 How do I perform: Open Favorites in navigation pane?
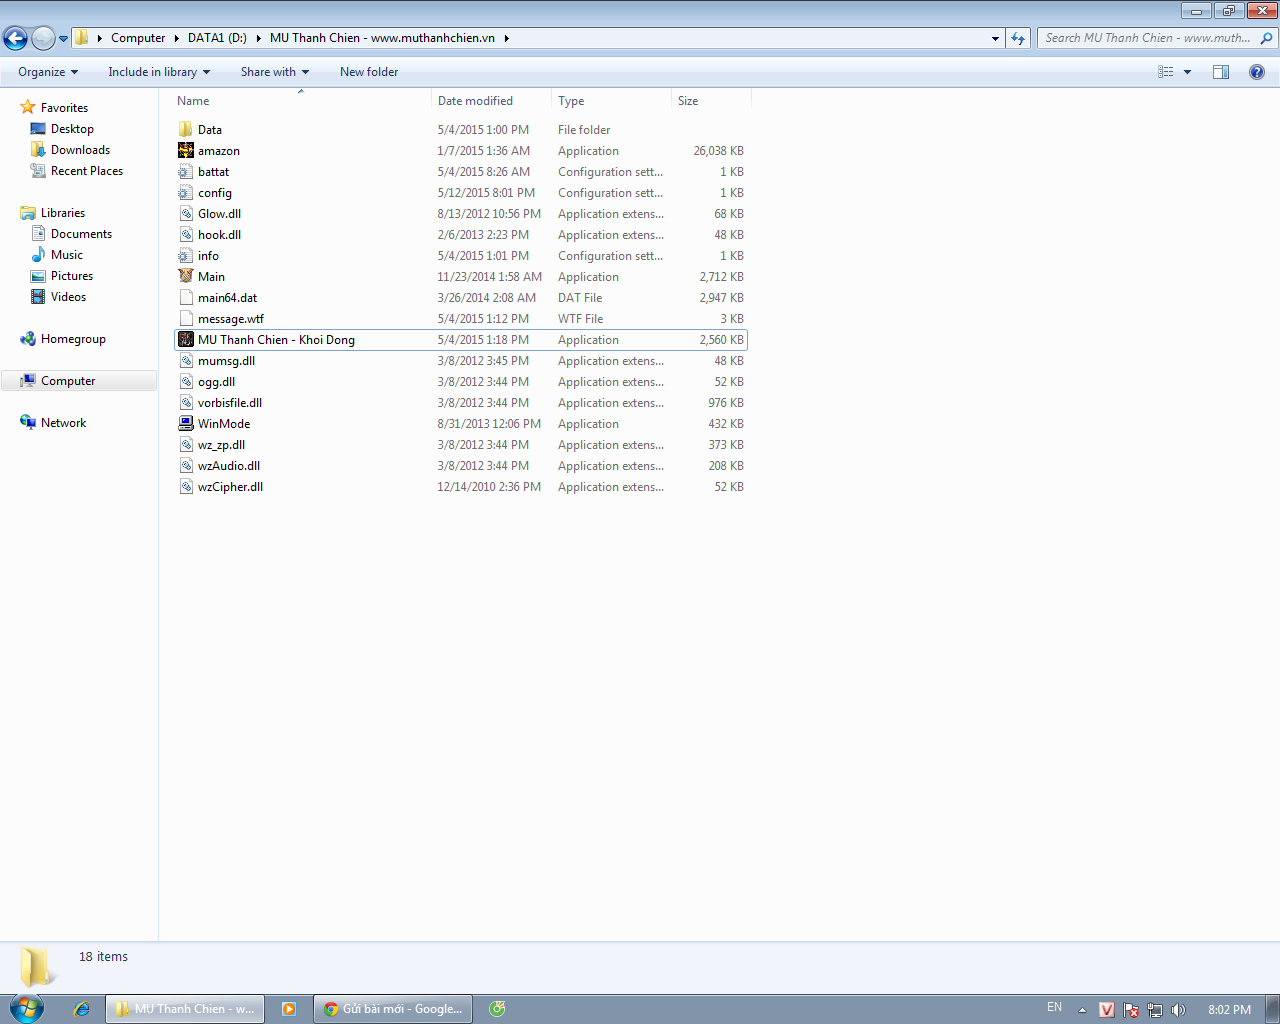[x=64, y=108]
